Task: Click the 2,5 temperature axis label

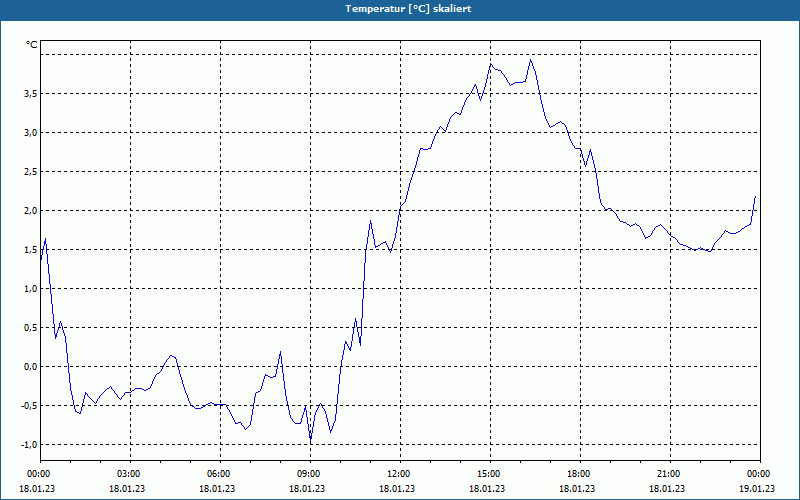Action: [x=30, y=171]
